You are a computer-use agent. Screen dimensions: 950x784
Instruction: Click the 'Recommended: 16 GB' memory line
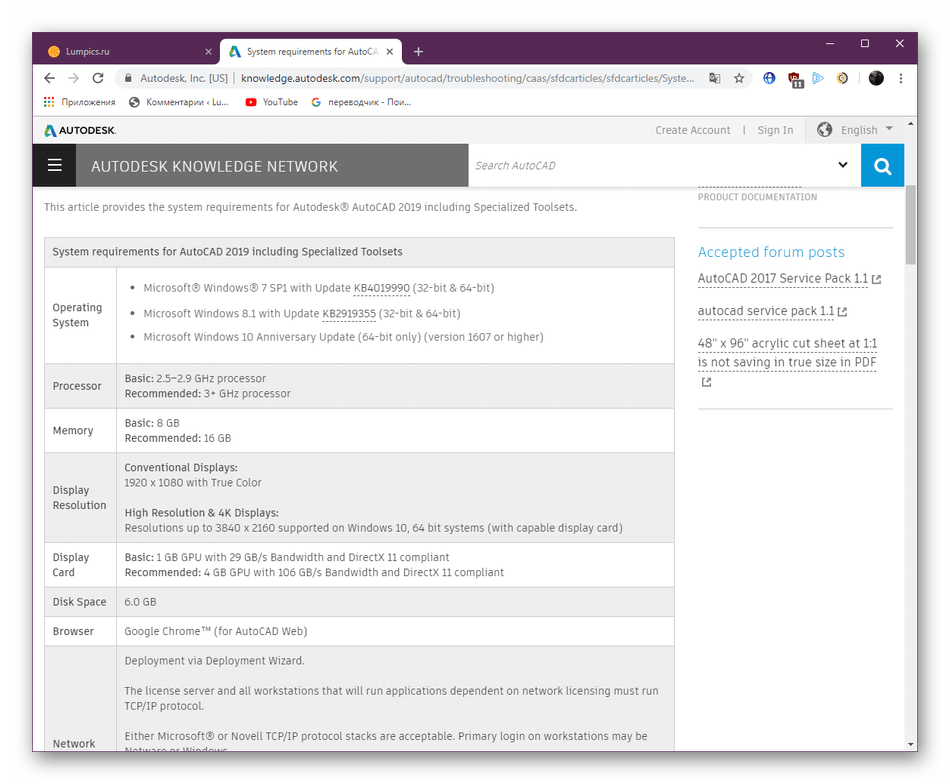pos(178,438)
